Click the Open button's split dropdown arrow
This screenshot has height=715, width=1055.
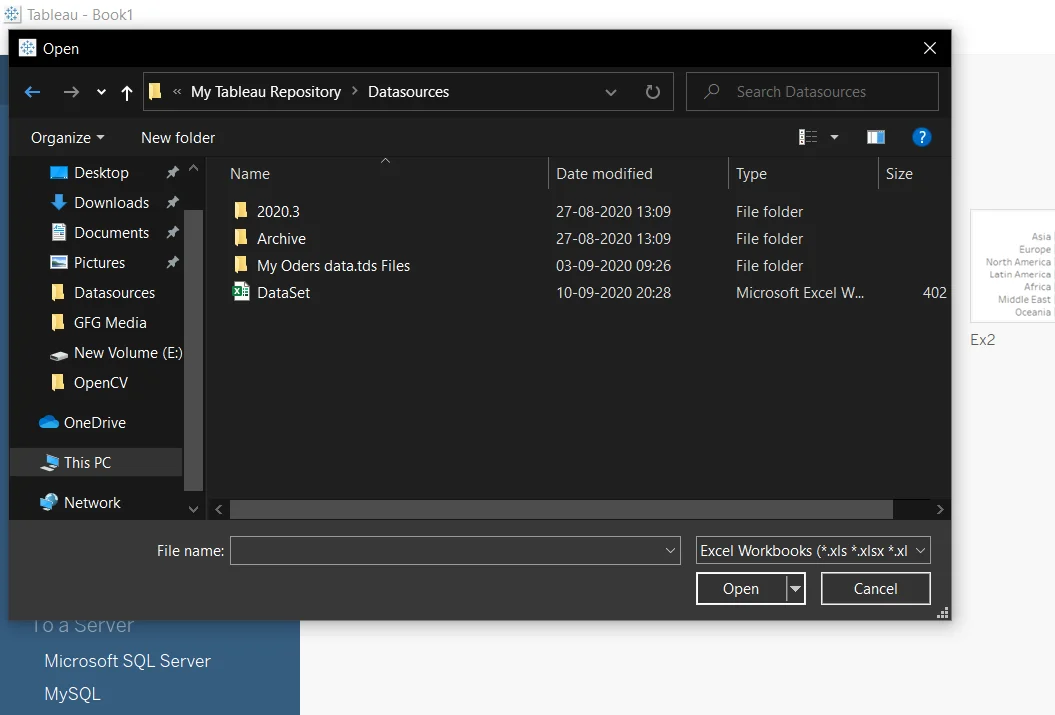click(795, 589)
